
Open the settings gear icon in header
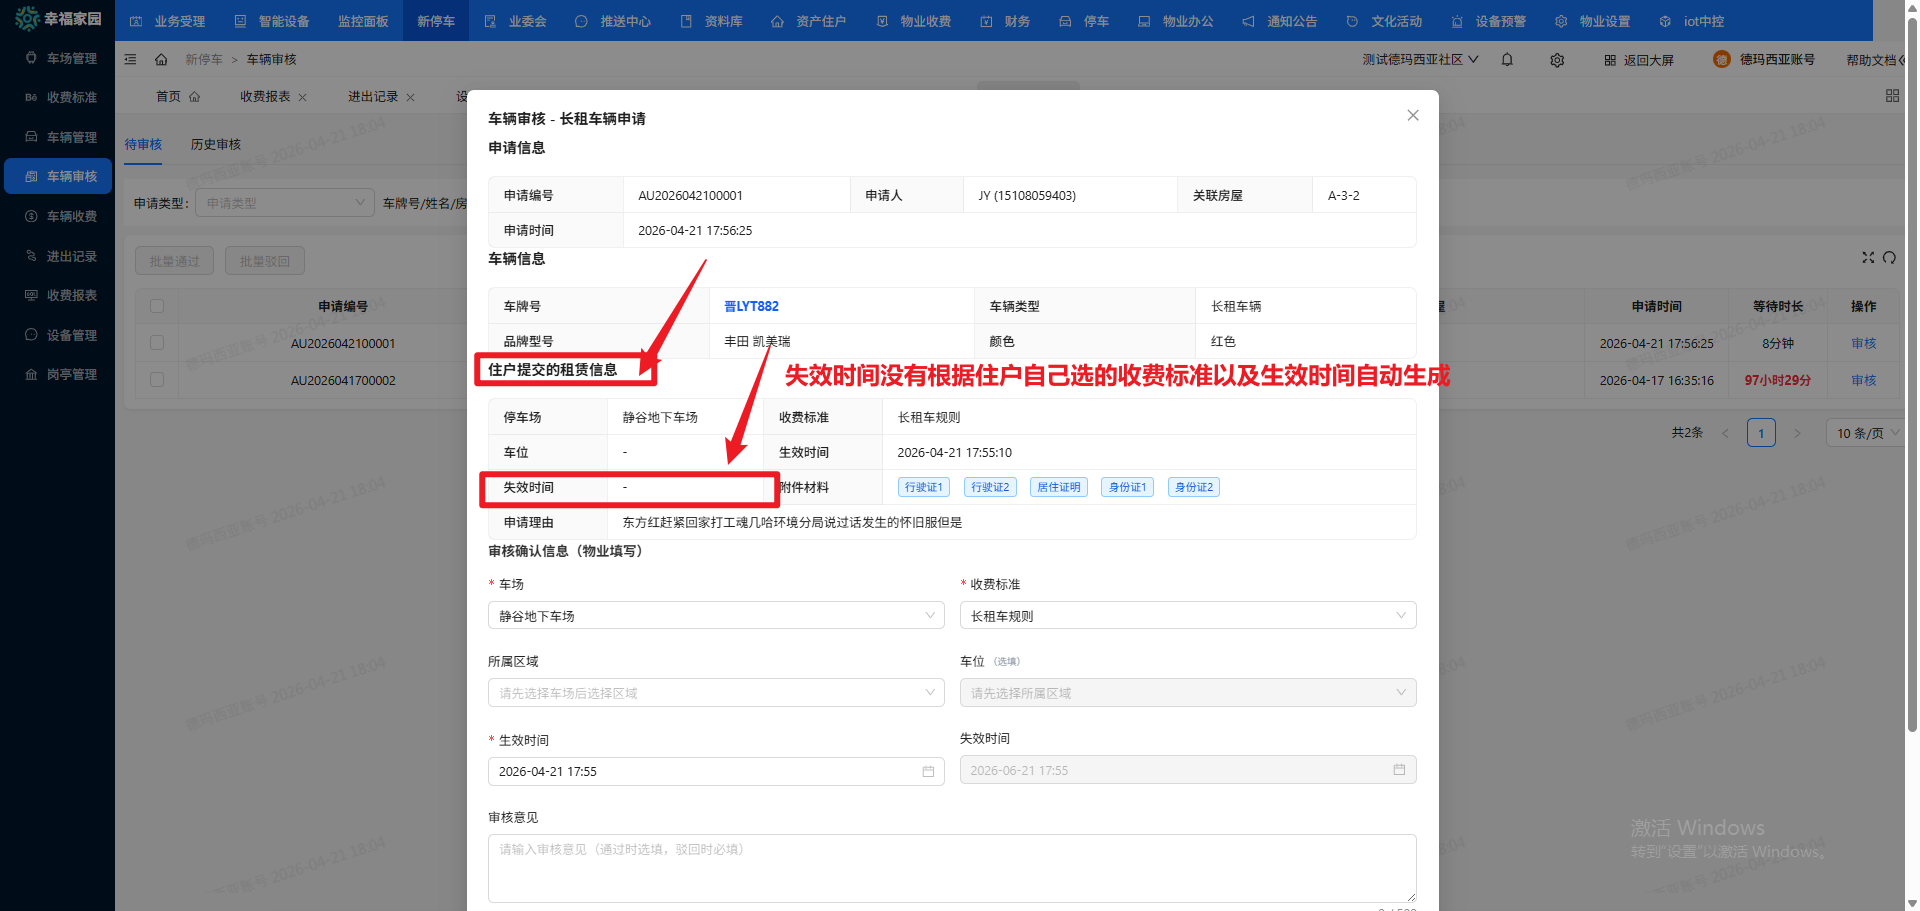1557,60
